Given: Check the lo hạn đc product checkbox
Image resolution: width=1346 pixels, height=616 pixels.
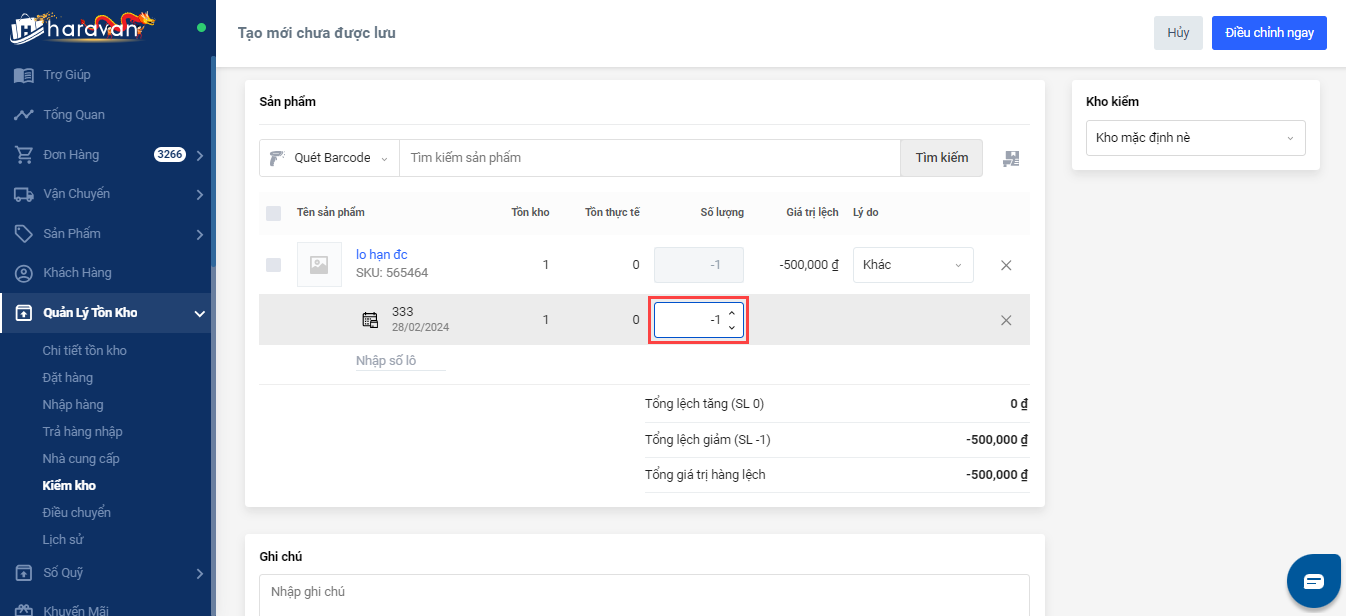Looking at the screenshot, I should (274, 265).
